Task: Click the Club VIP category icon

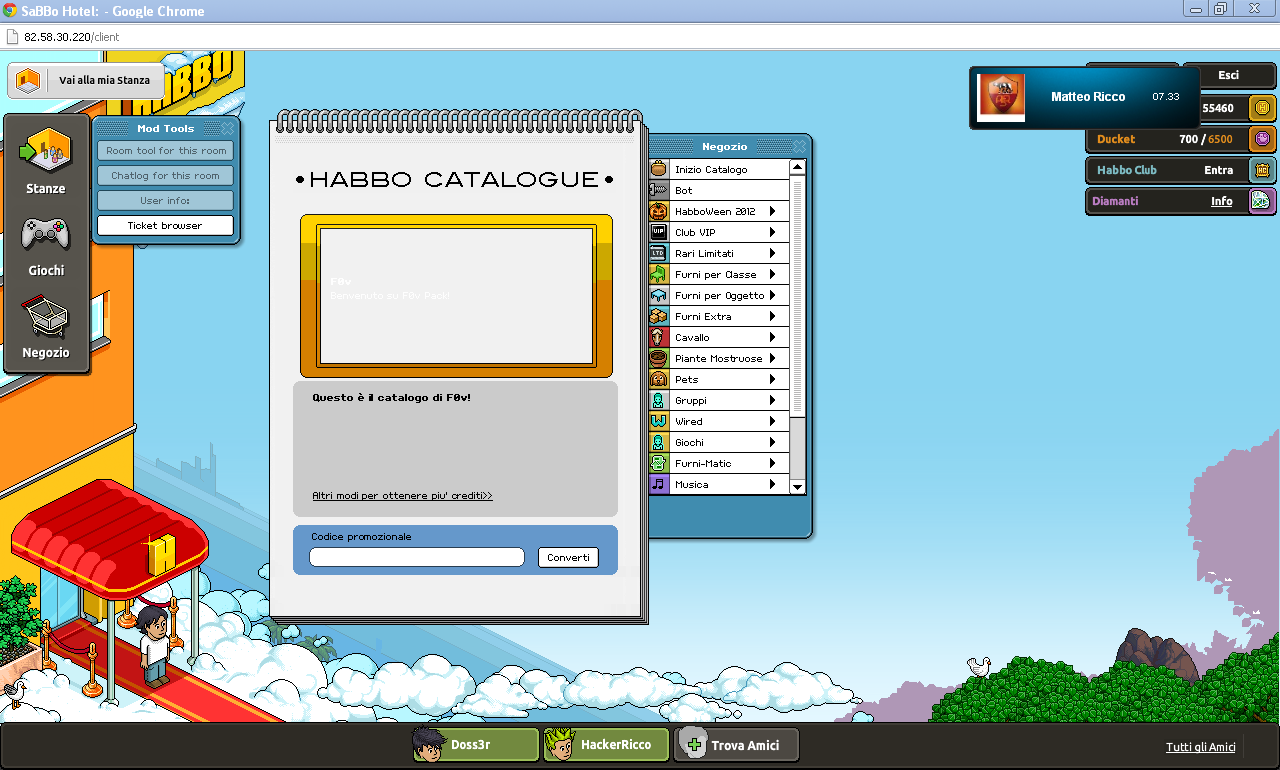Action: pos(658,232)
